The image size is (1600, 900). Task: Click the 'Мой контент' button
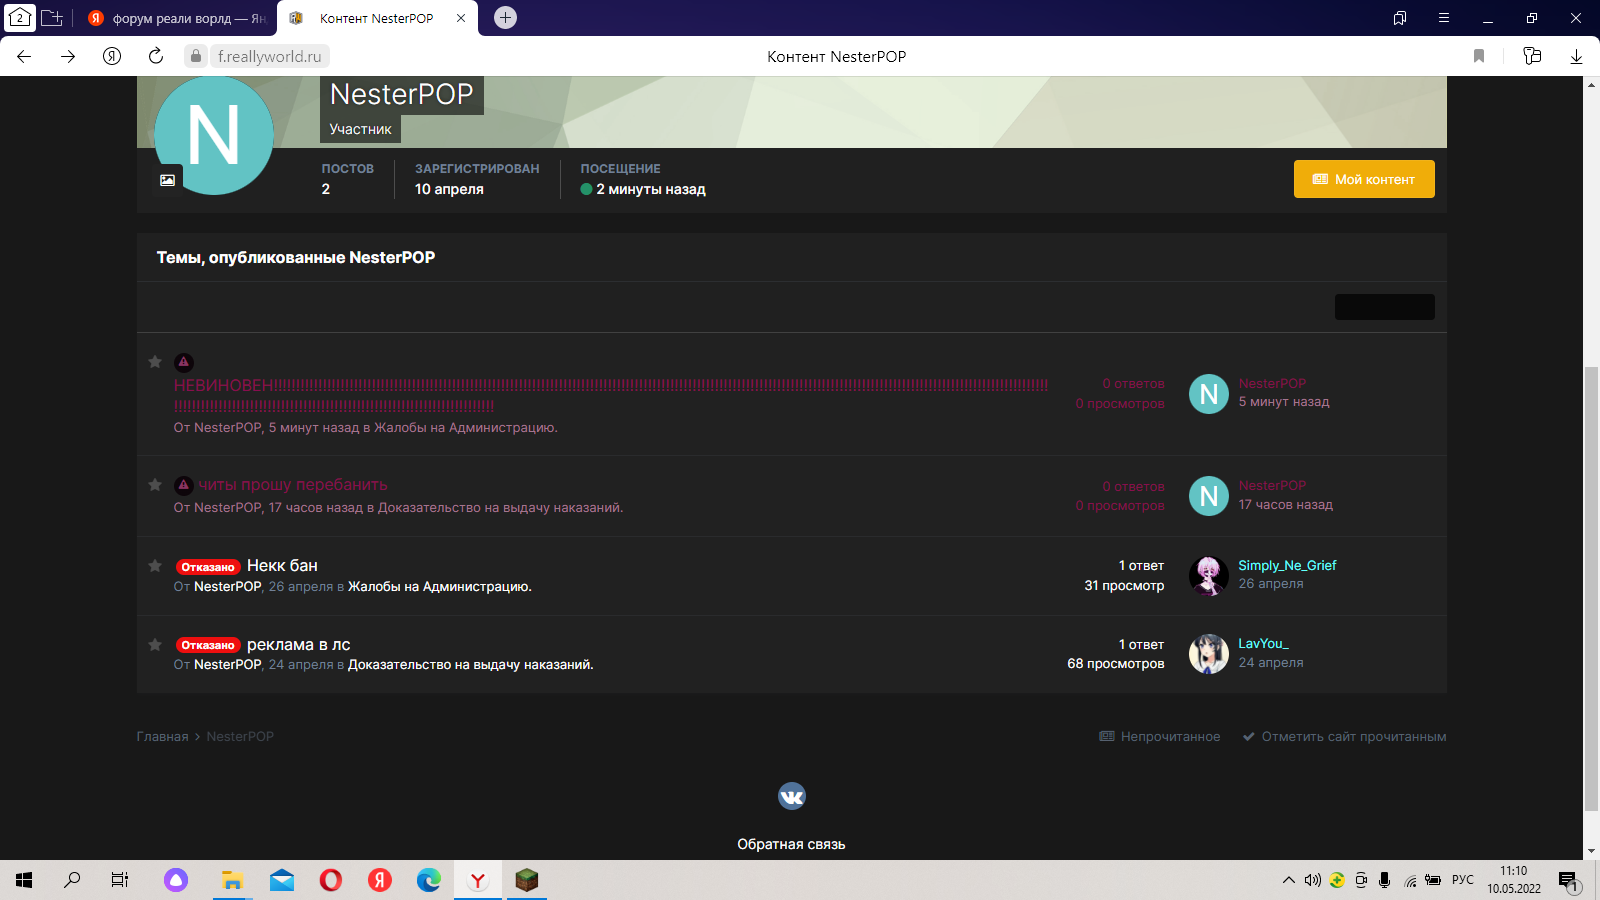[x=1364, y=179]
